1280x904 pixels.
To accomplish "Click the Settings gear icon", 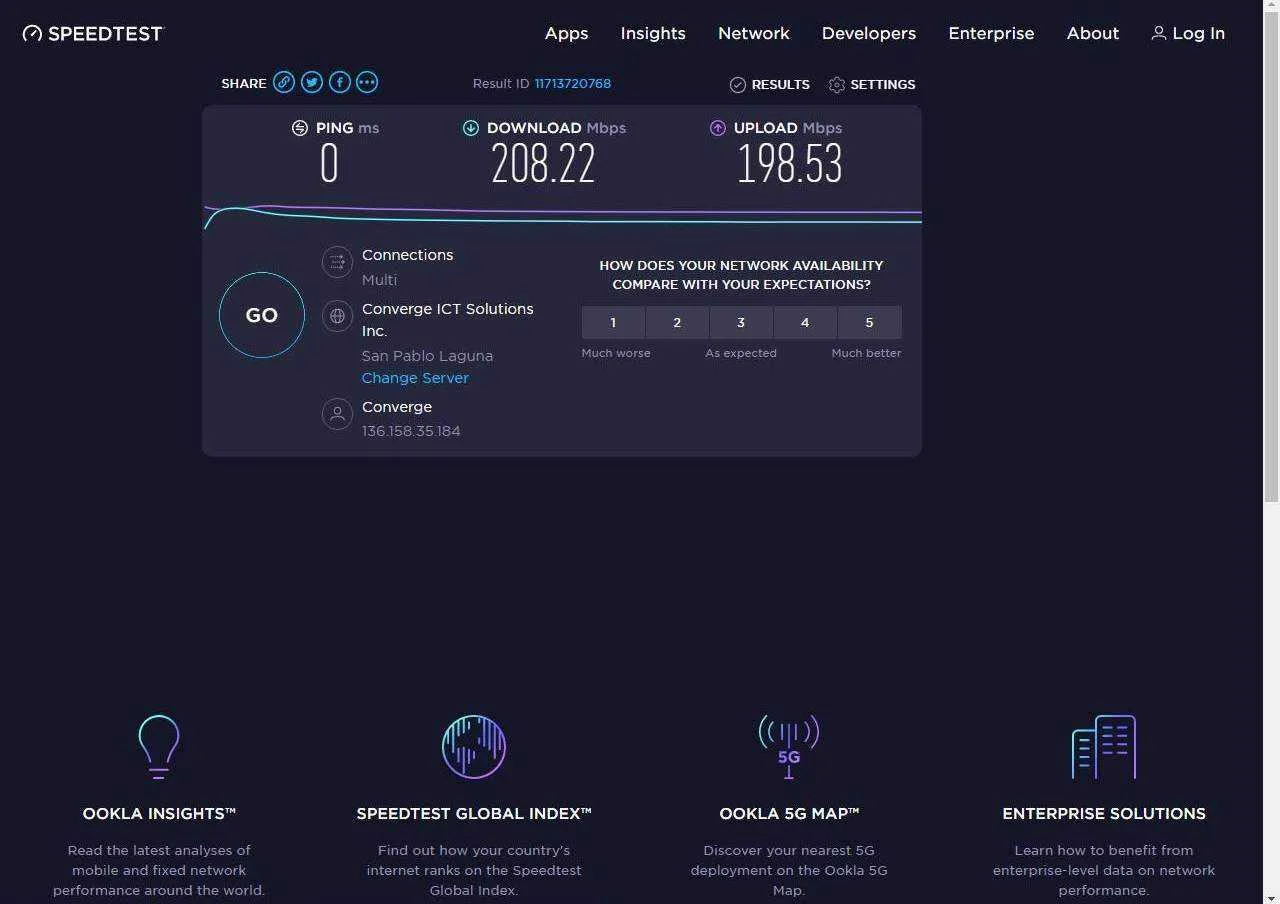I will coord(837,85).
